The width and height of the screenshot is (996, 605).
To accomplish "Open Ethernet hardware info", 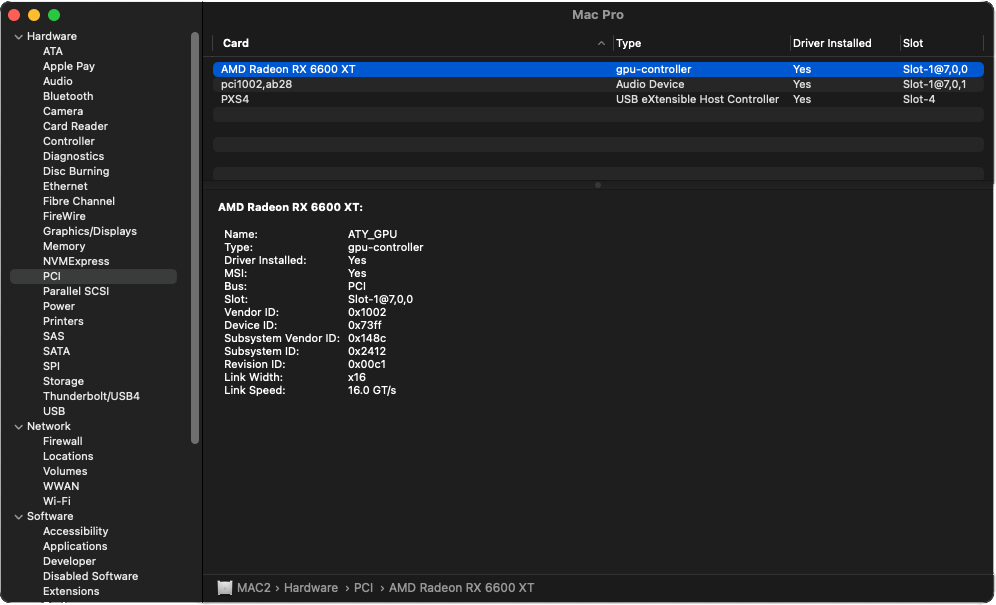I will pos(65,186).
